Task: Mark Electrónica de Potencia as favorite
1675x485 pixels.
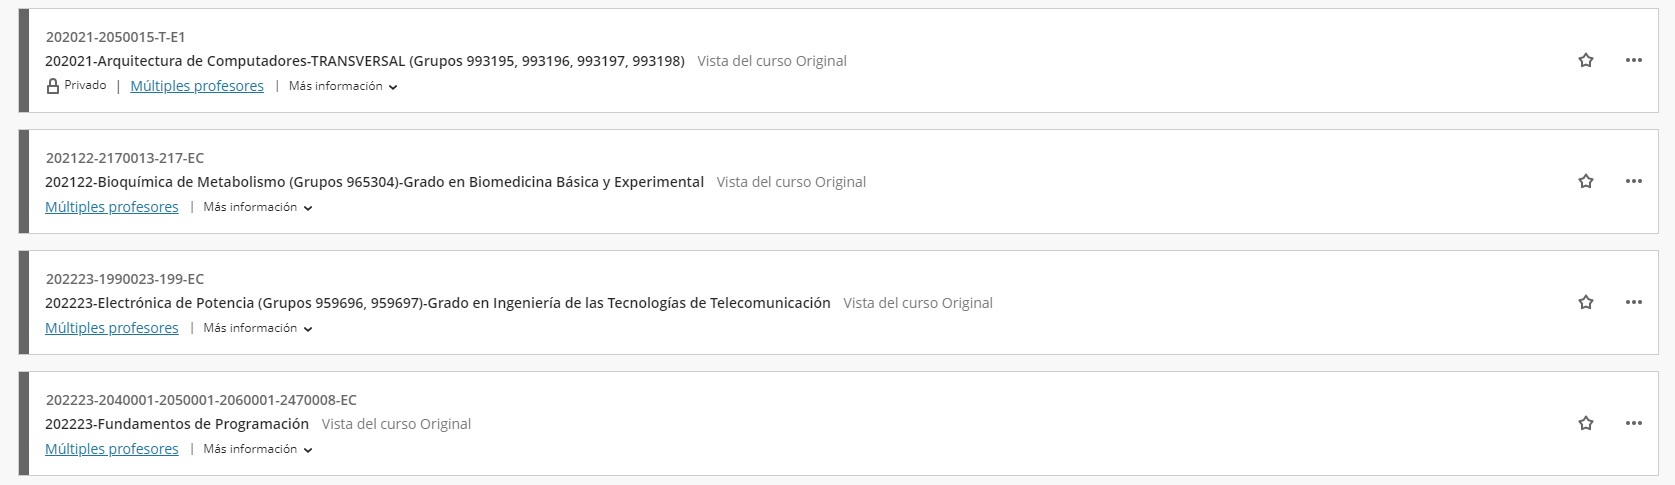Action: [x=1585, y=302]
